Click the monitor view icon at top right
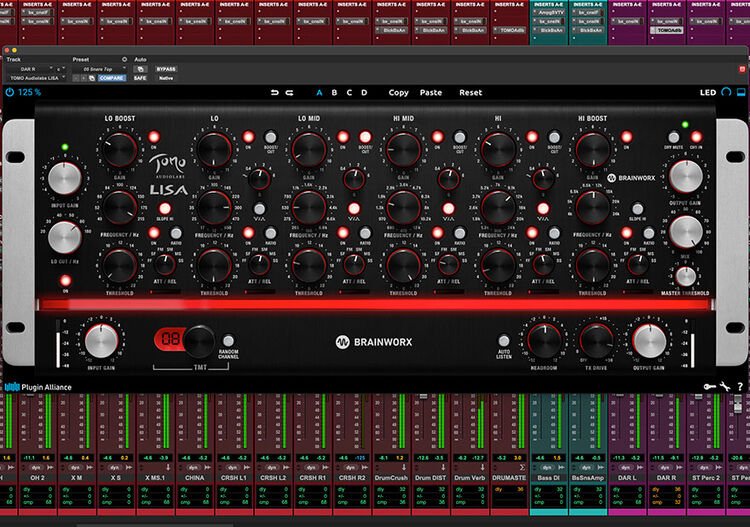Image resolution: width=750 pixels, height=527 pixels. click(741, 92)
